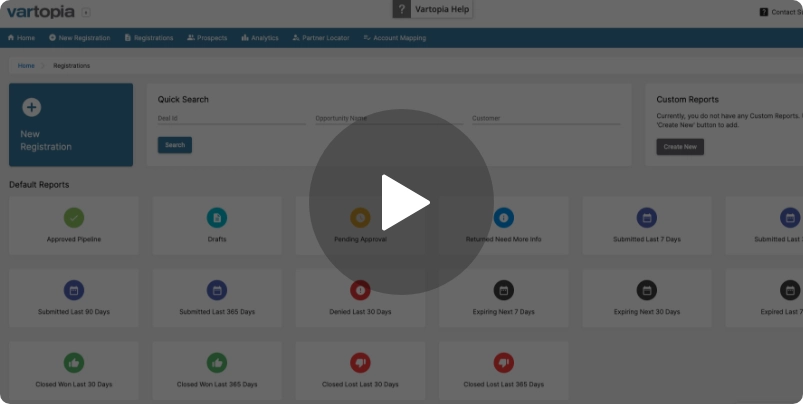Click Closed Won Last 365 Days label

[x=217, y=385]
